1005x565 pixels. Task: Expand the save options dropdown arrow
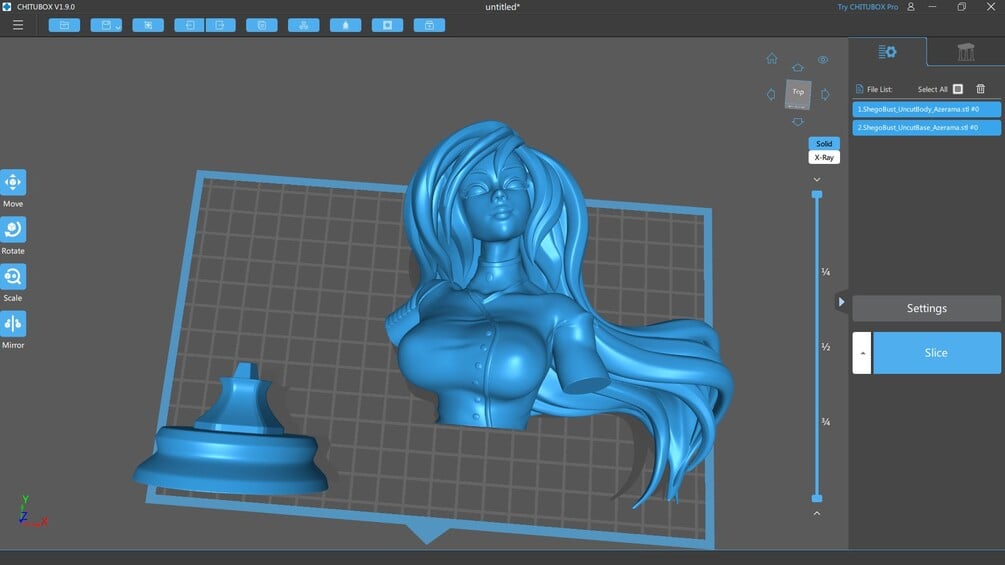(x=118, y=26)
